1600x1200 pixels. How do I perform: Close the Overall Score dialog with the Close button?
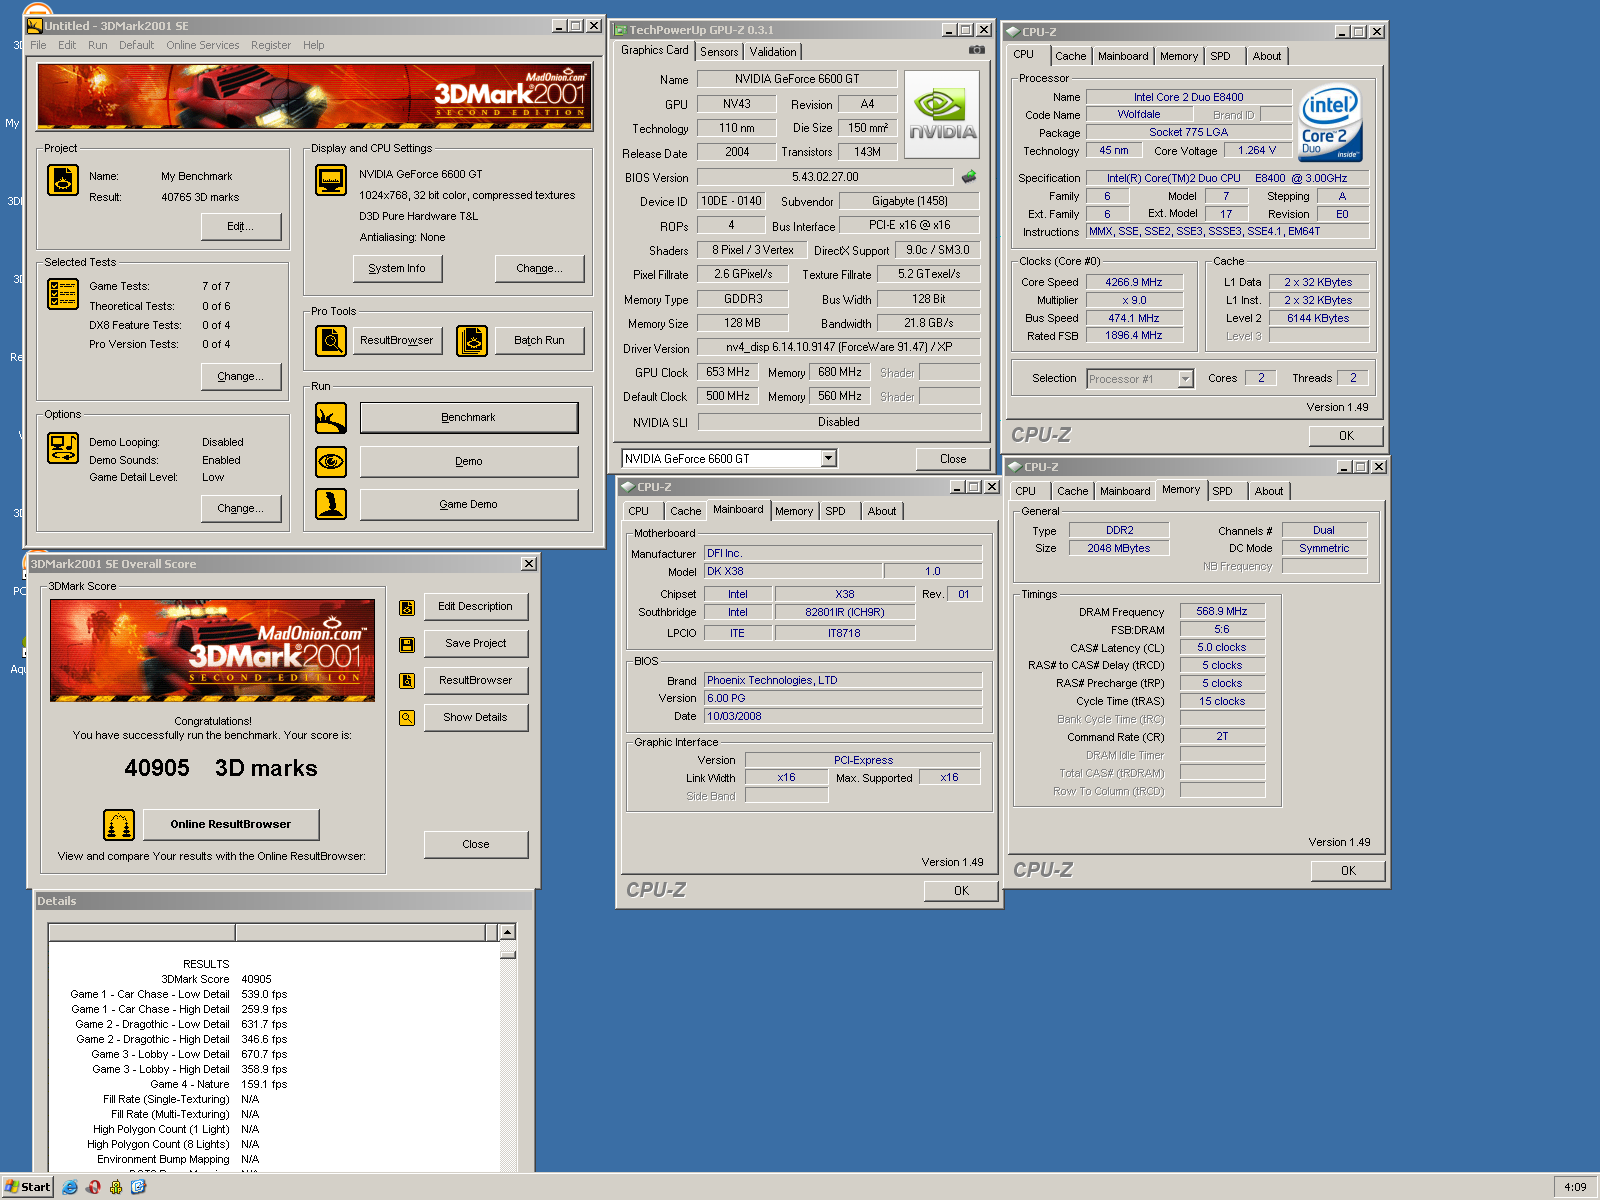(x=476, y=845)
